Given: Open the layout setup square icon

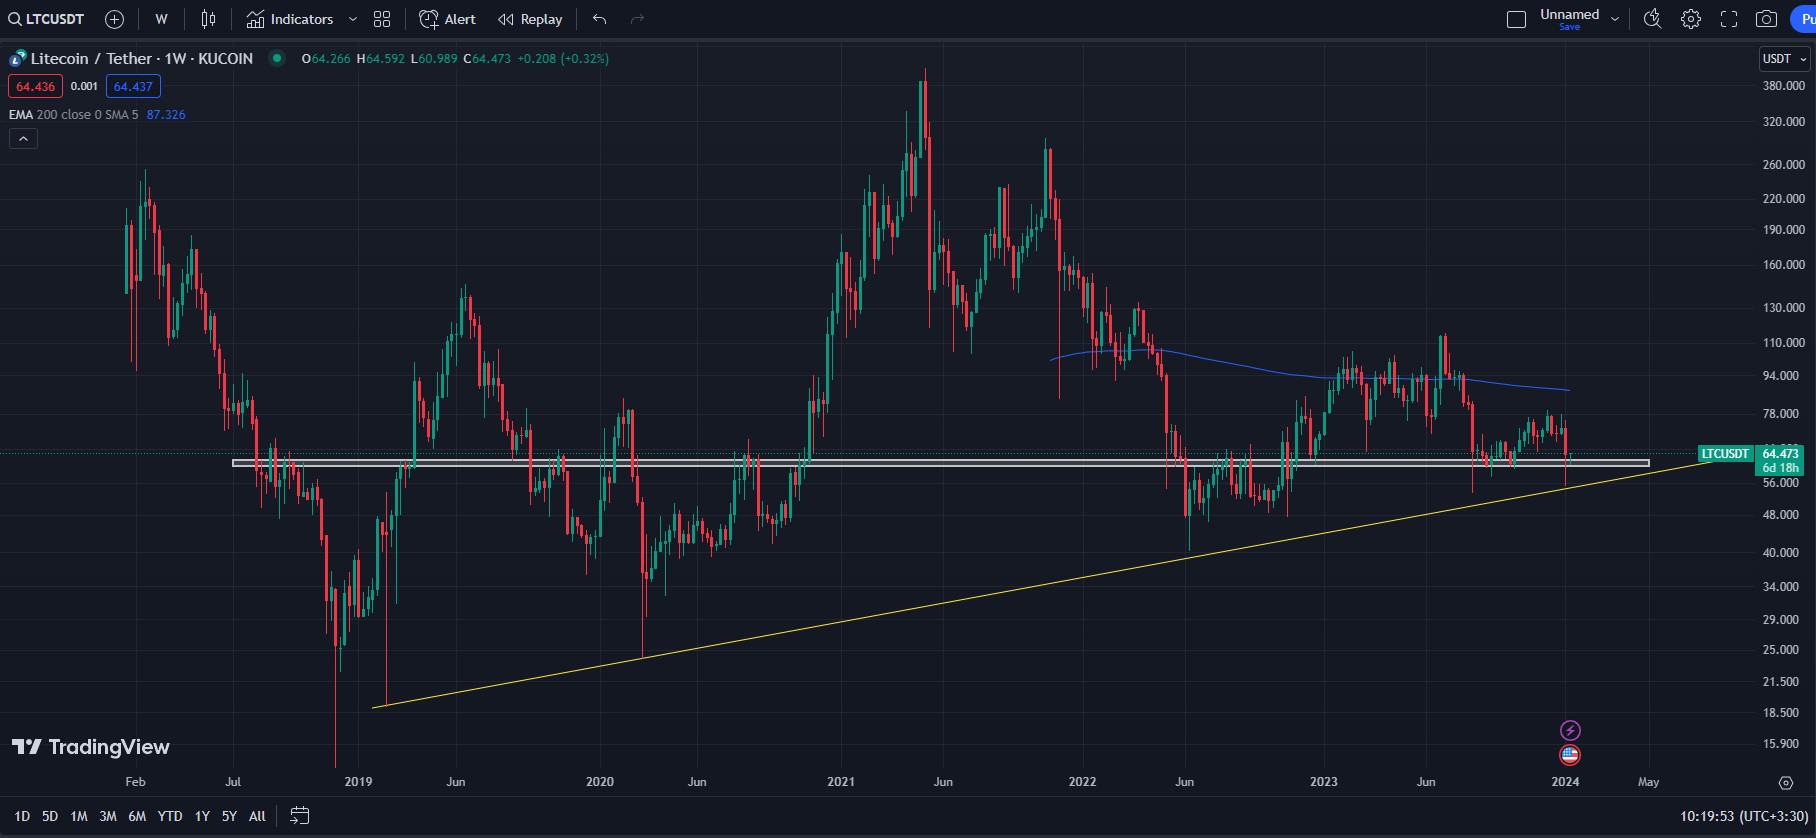Looking at the screenshot, I should click(1516, 19).
